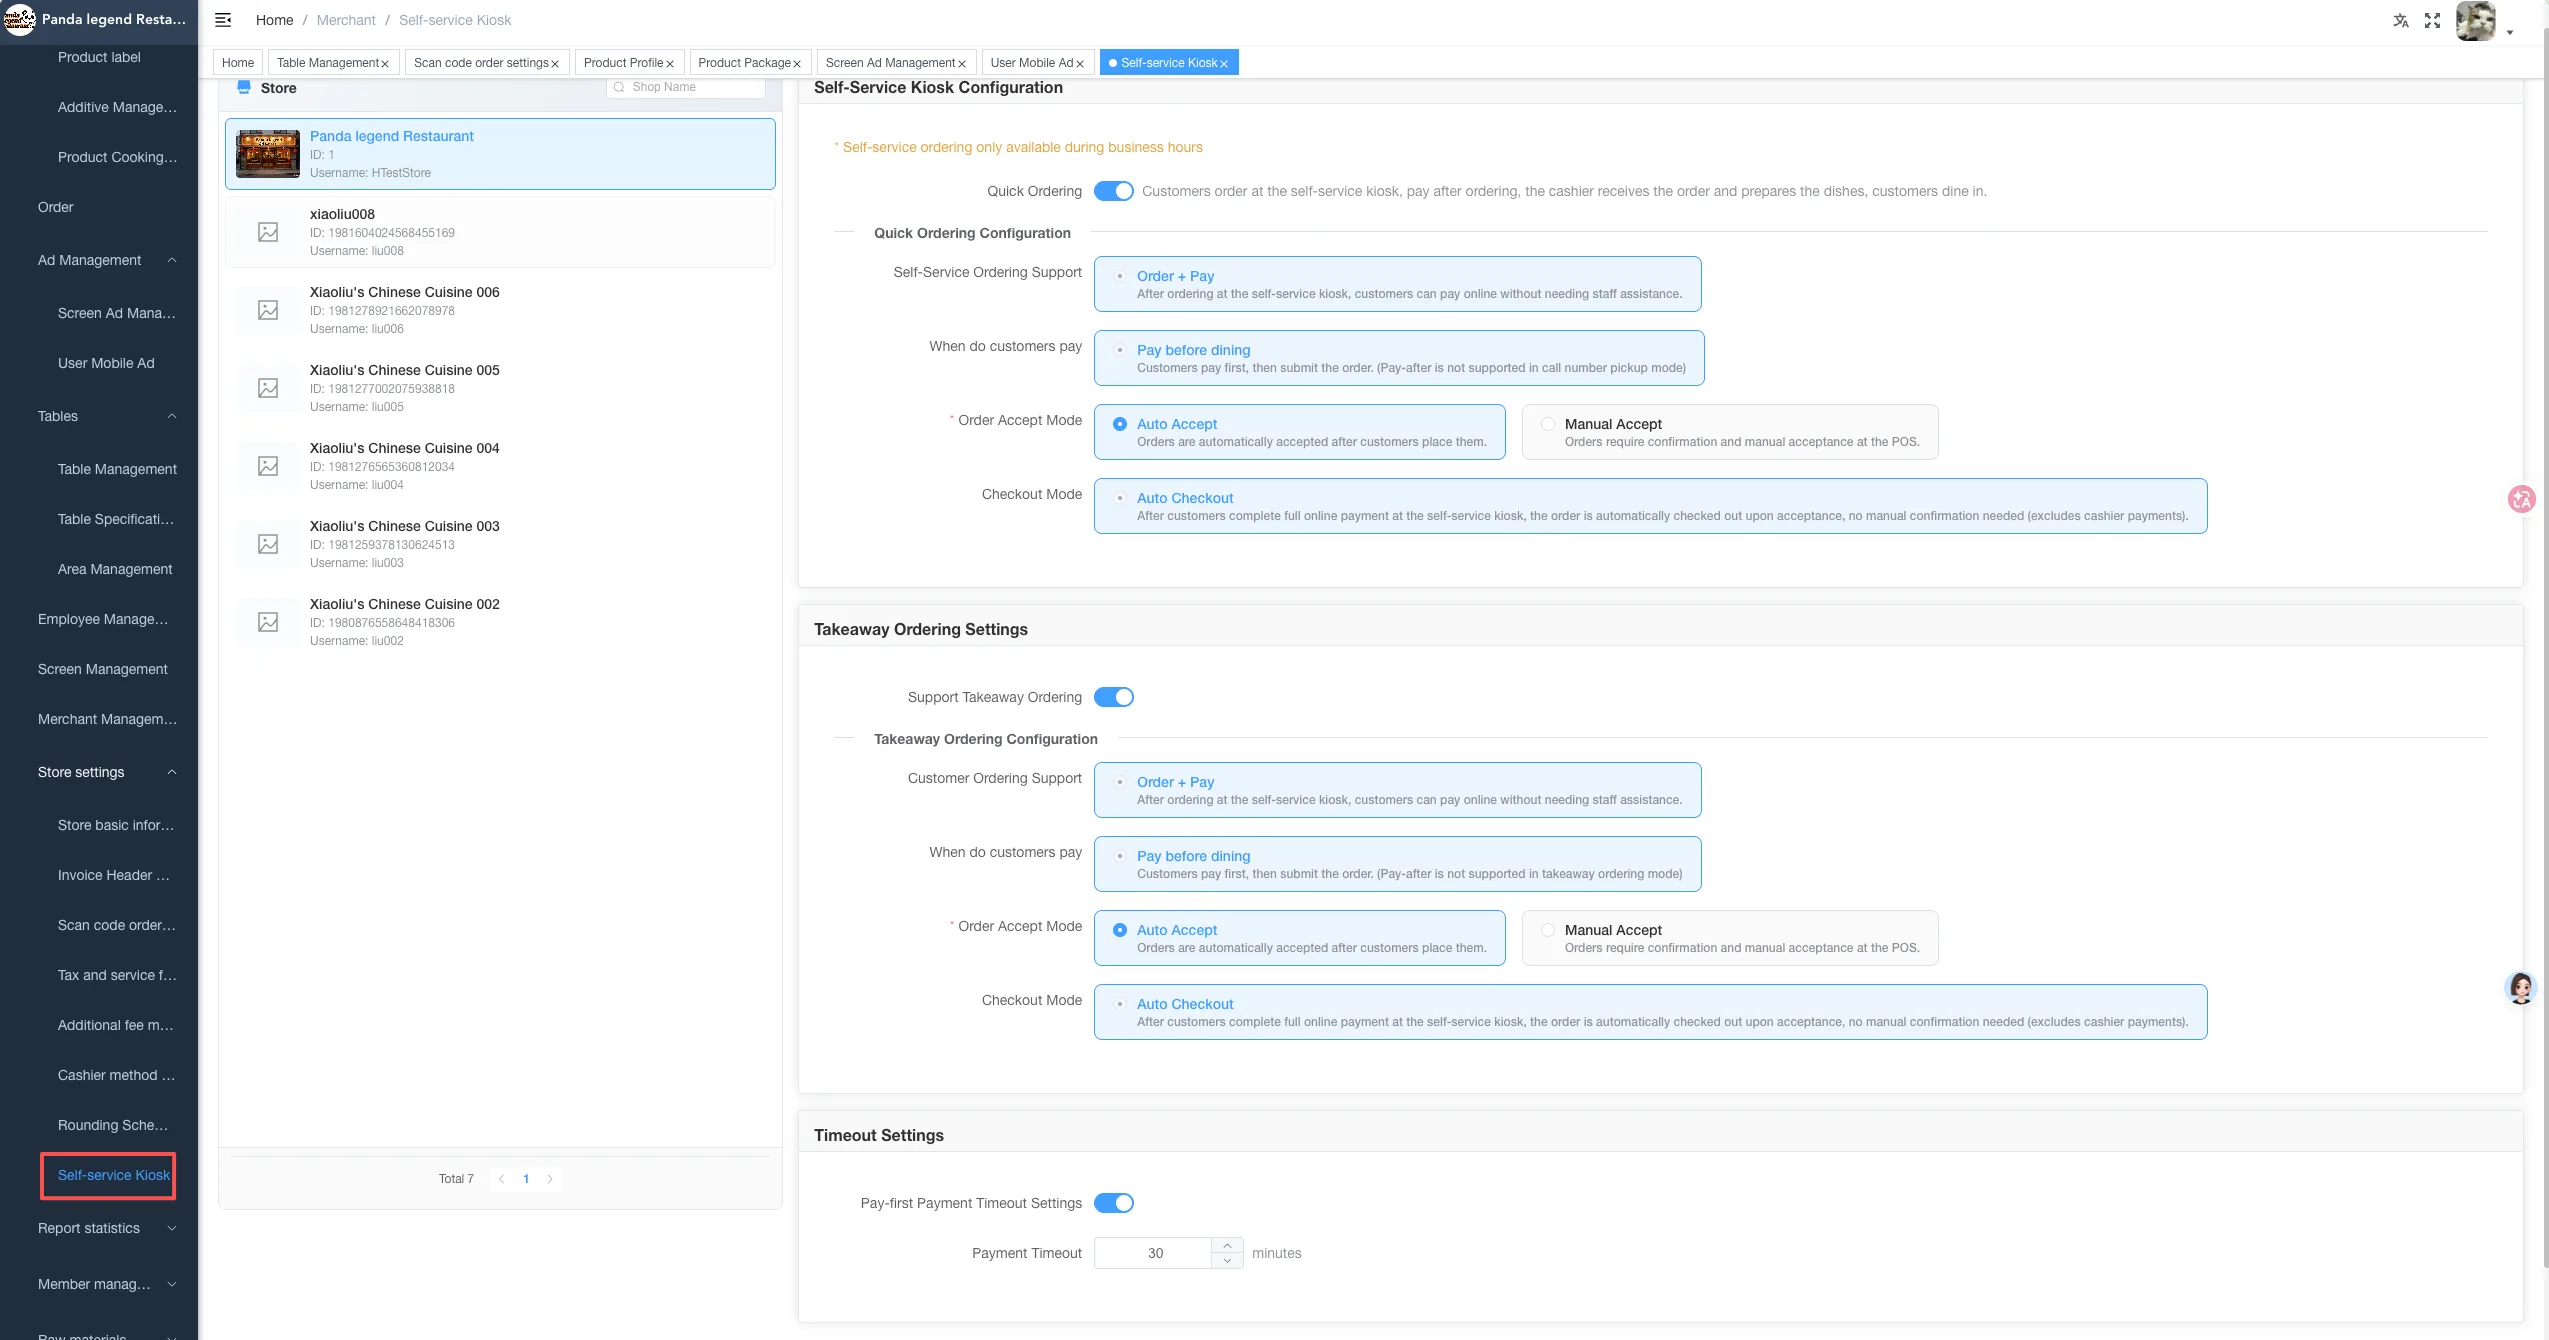This screenshot has width=2549, height=1340.
Task: Select store Xiaoliu's Chinese Cuisine 004
Action: 500,466
